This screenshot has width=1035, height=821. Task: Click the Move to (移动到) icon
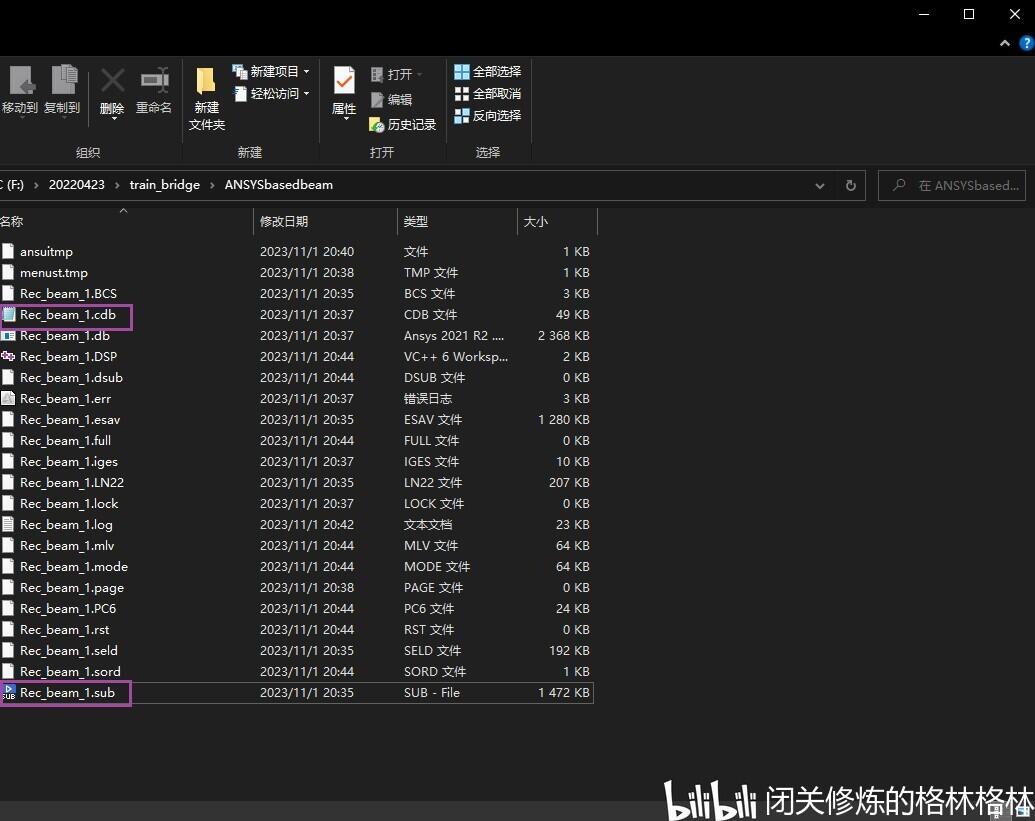pos(20,90)
